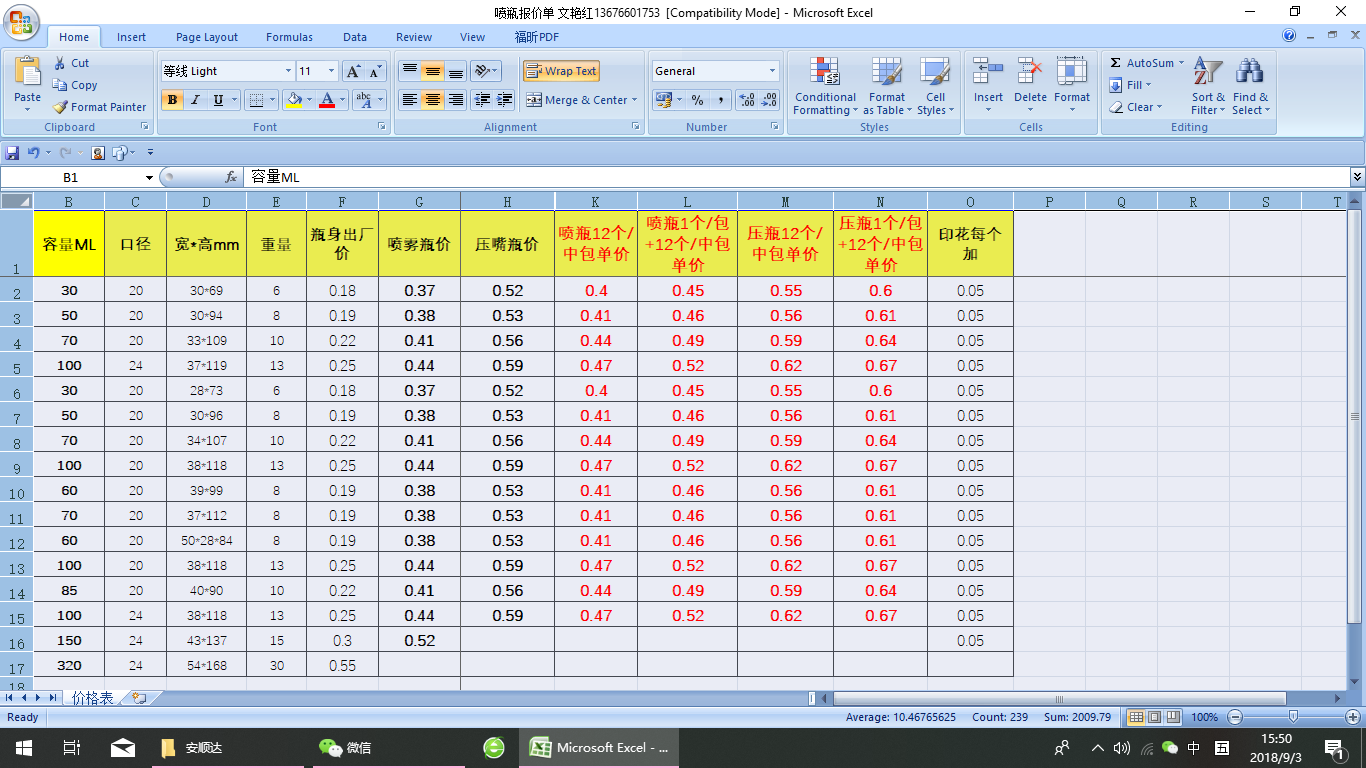Open the Formulas ribbon tab

(289, 37)
